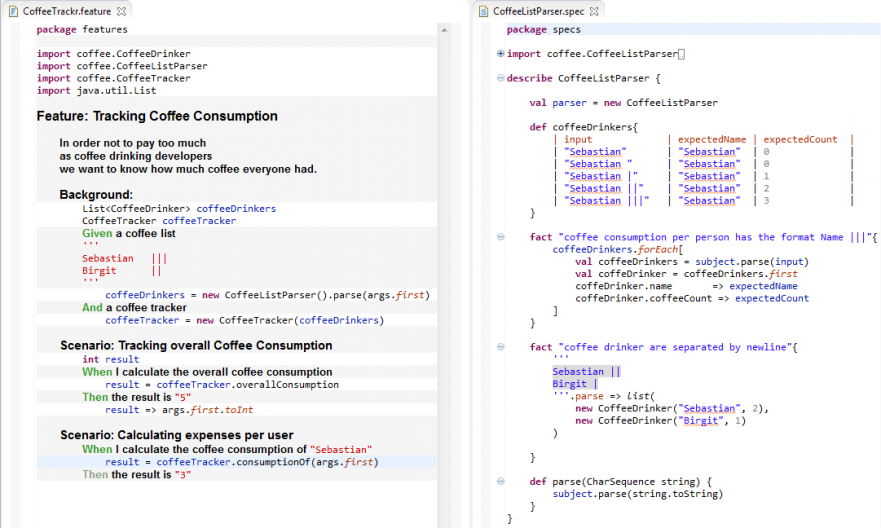Image resolution: width=881 pixels, height=528 pixels.
Task: Click the 'package specs' line
Action: click(544, 29)
